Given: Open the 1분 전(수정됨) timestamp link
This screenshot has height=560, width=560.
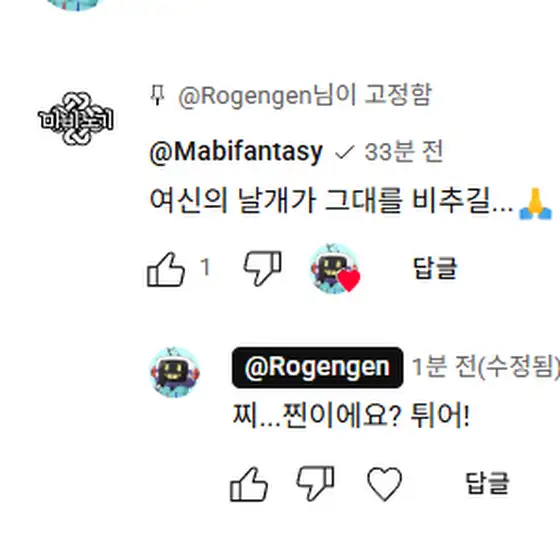Looking at the screenshot, I should 486,367.
